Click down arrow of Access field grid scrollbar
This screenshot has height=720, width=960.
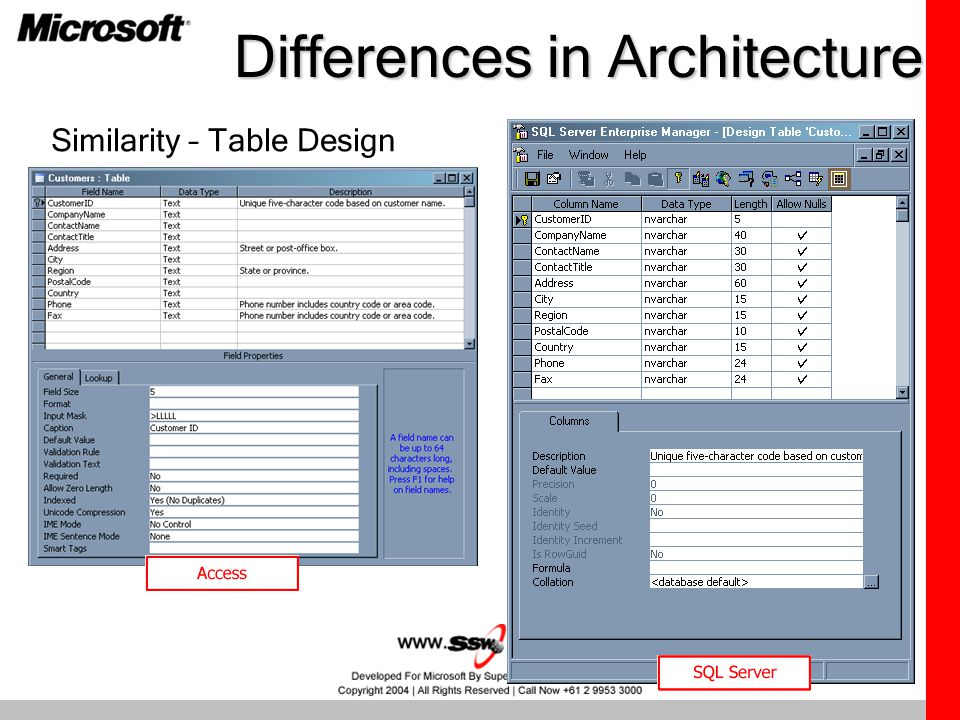pyautogui.click(x=470, y=344)
